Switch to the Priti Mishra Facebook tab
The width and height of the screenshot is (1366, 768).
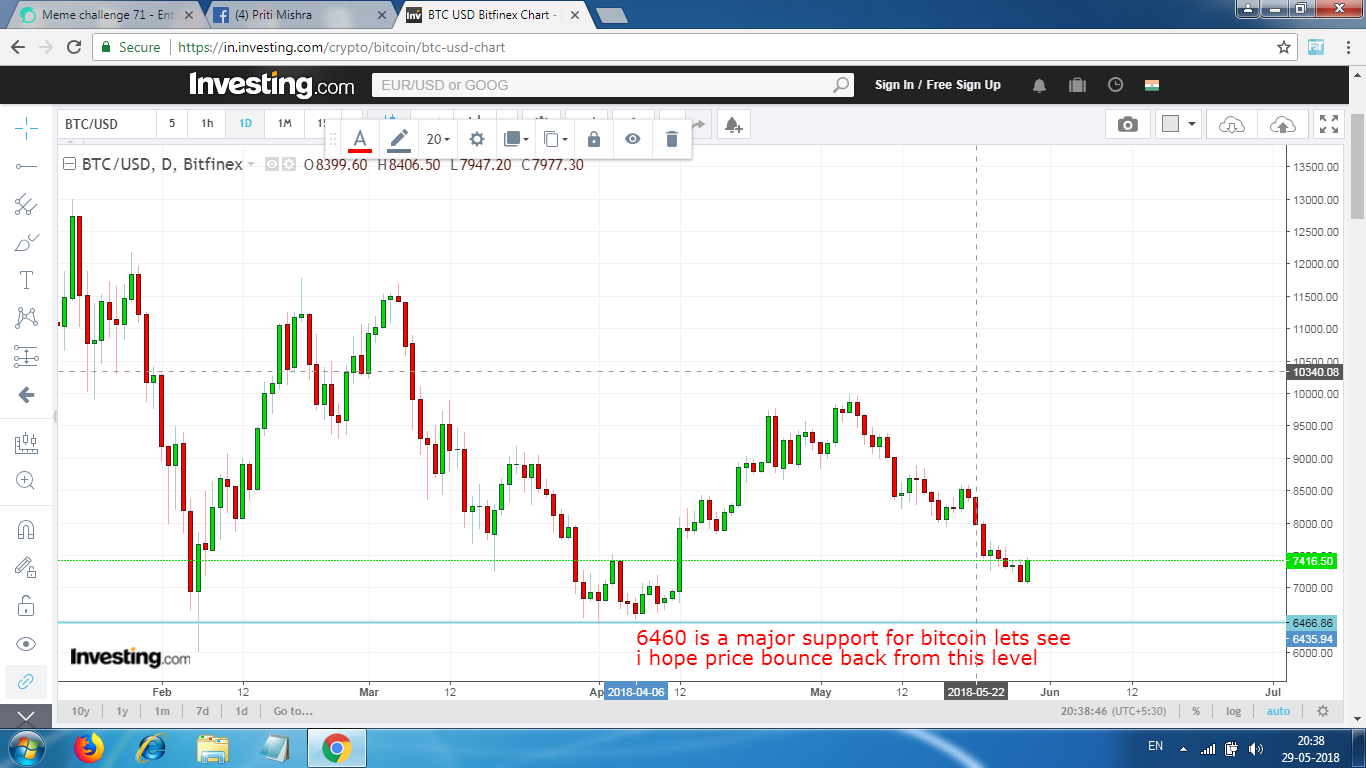[x=300, y=15]
